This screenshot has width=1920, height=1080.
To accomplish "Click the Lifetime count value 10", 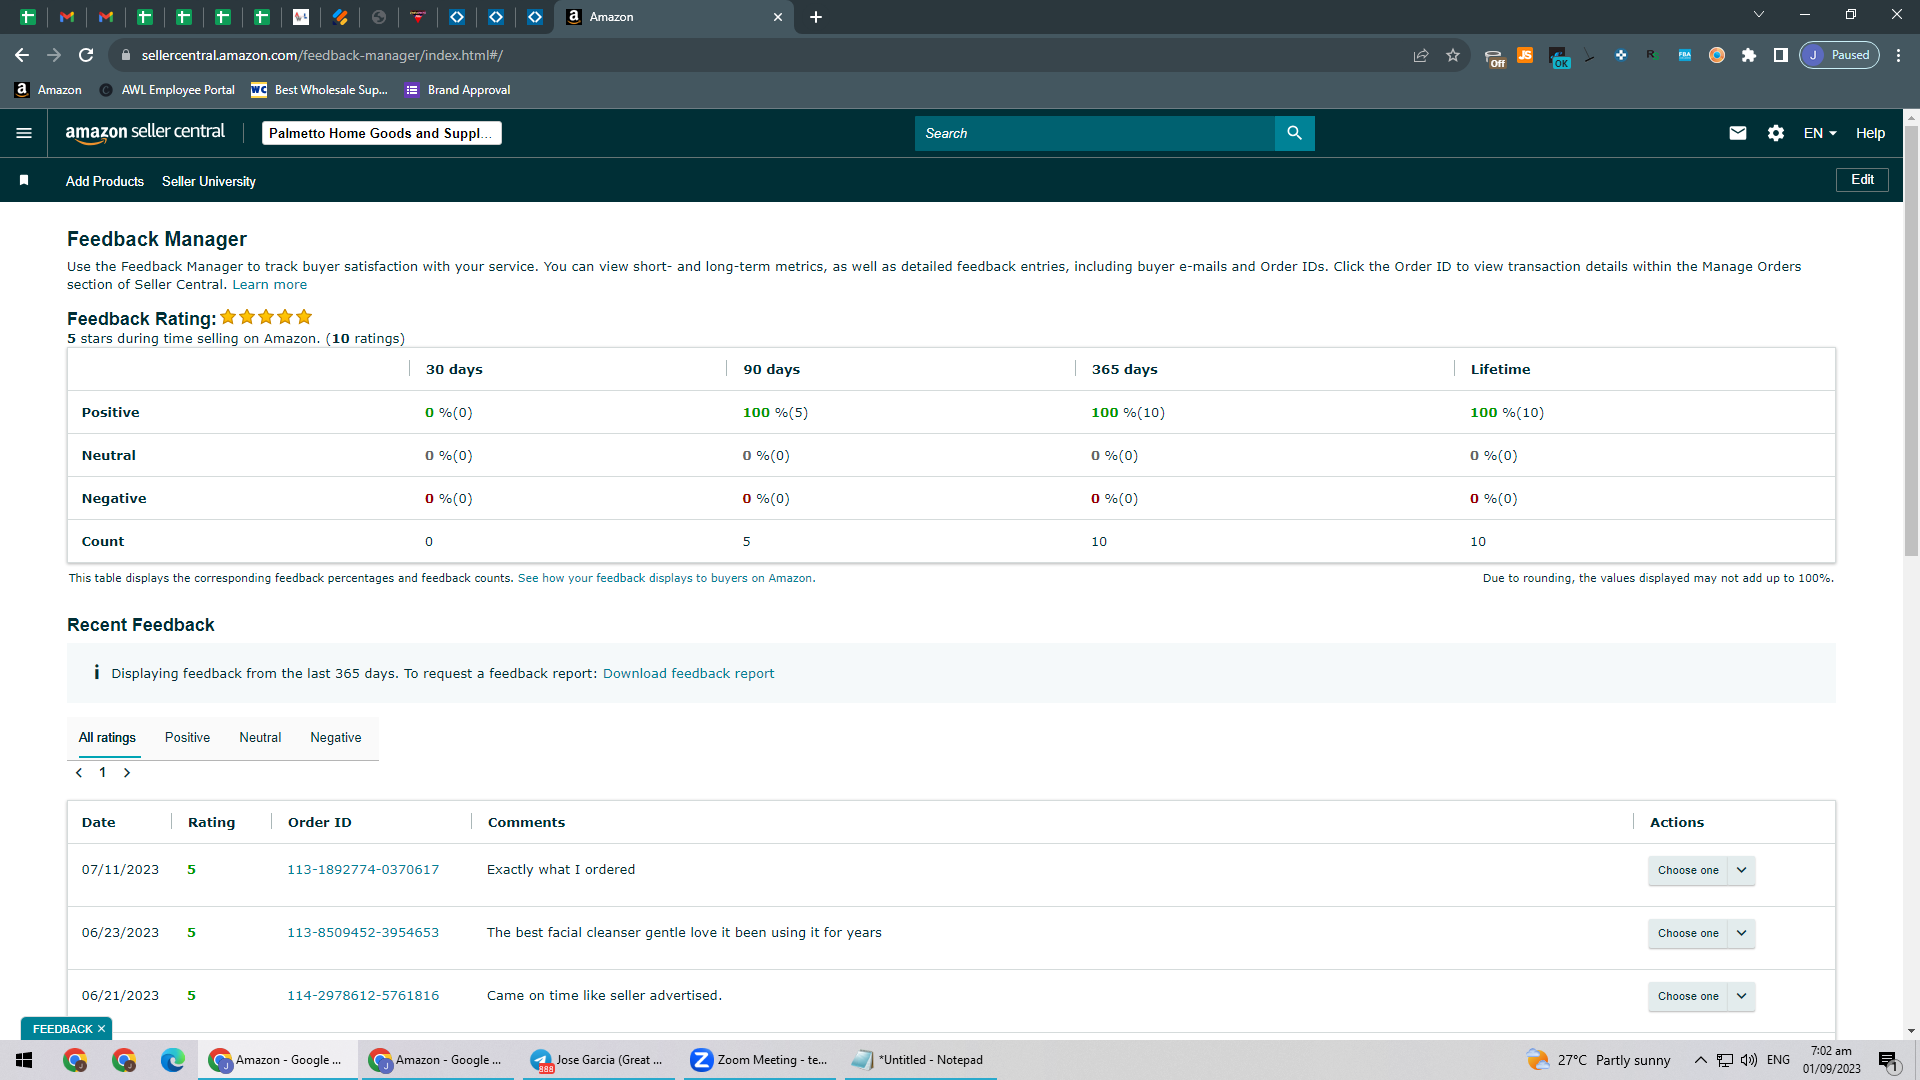I will 1478,541.
